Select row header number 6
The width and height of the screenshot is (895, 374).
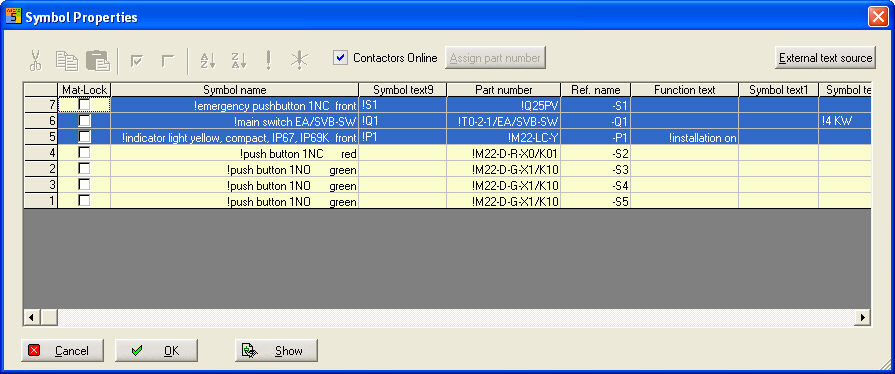[x=41, y=120]
